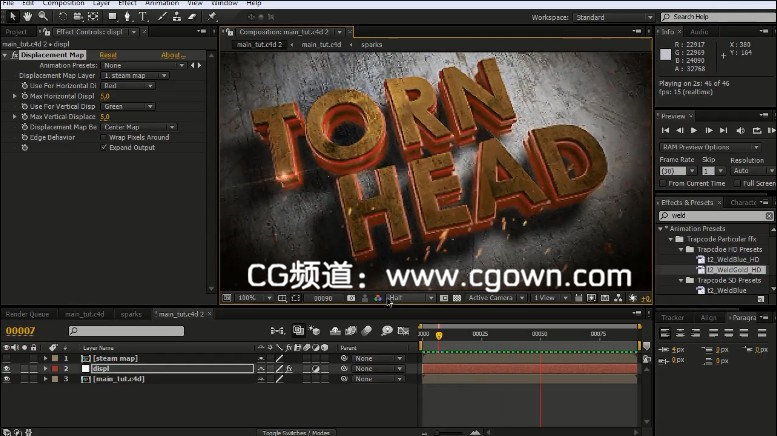Screen dimensions: 777x436
Task: Open Displacement Map Layer dropdown
Action: [134, 75]
